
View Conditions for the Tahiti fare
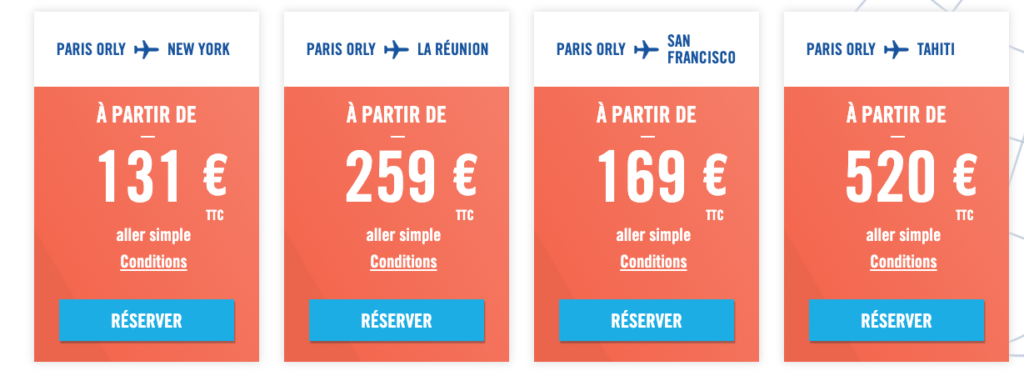[903, 262]
